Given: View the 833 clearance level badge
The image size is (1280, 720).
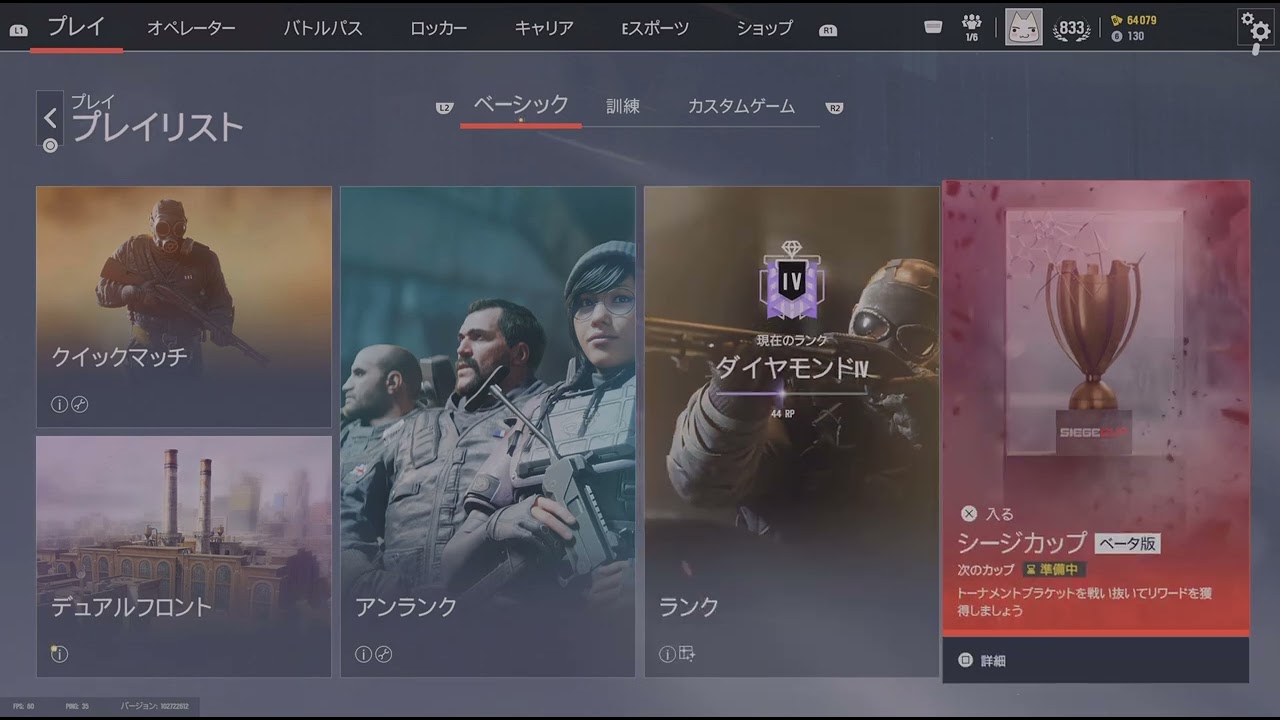Looking at the screenshot, I should coord(1072,28).
